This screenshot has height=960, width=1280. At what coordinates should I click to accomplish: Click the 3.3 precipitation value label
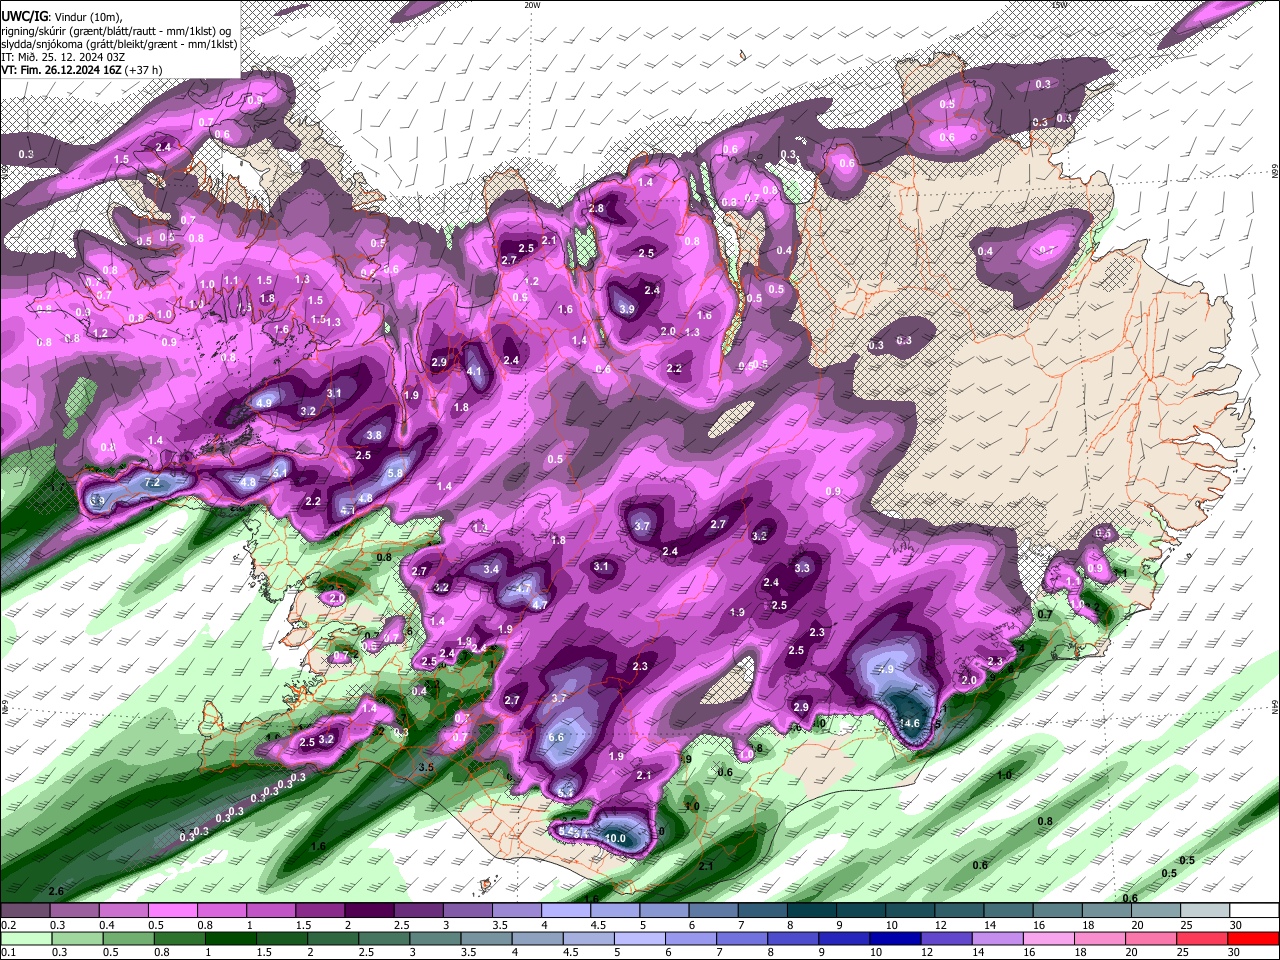pos(802,567)
